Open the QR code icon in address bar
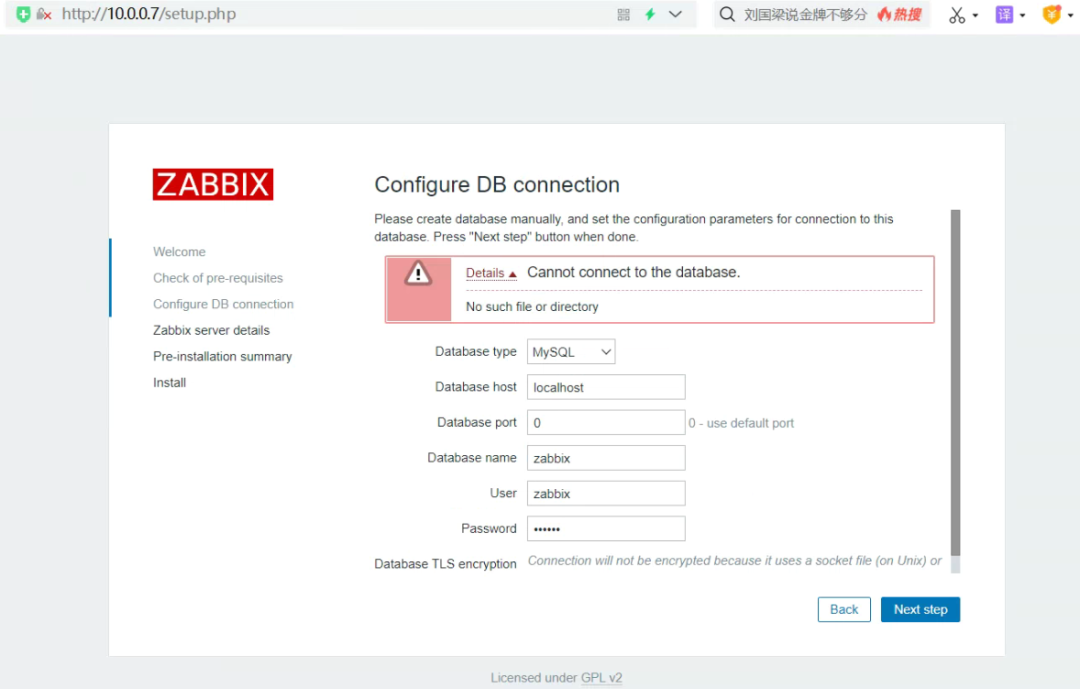This screenshot has width=1080, height=689. click(x=624, y=15)
